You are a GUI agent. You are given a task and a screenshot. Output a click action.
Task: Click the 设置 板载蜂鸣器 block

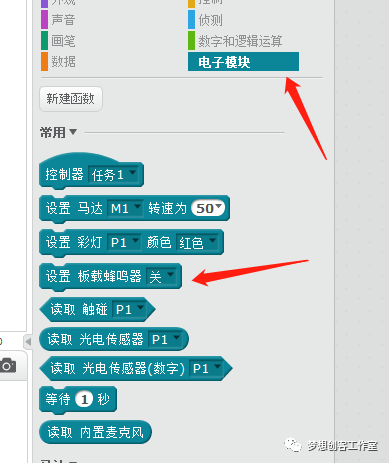point(111,277)
